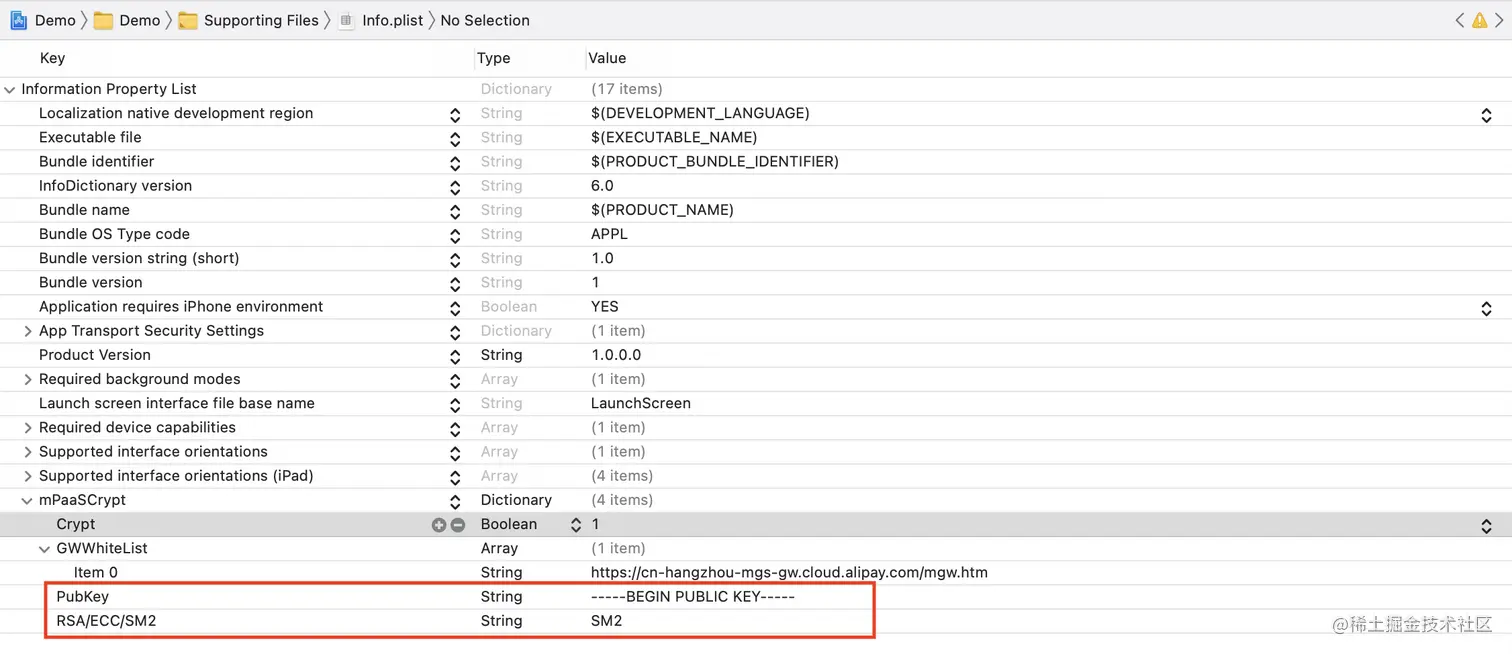This screenshot has width=1512, height=654.
Task: Click the Demo project icon in breadcrumb
Action: click(x=18, y=20)
